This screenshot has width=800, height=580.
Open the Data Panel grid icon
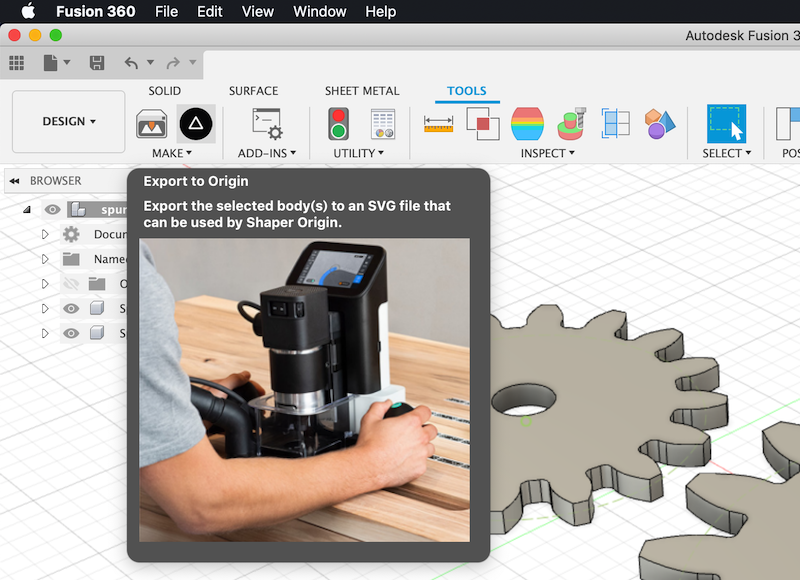pyautogui.click(x=16, y=63)
